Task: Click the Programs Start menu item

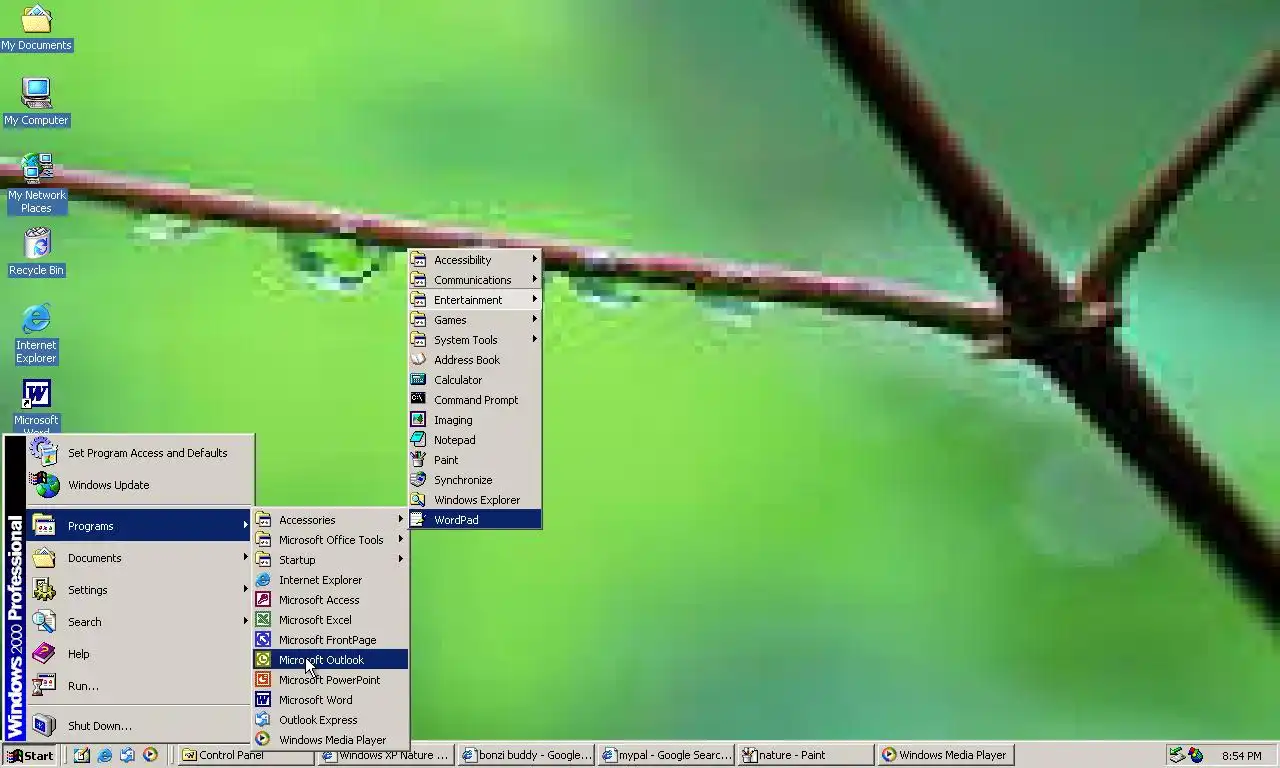Action: (140, 526)
